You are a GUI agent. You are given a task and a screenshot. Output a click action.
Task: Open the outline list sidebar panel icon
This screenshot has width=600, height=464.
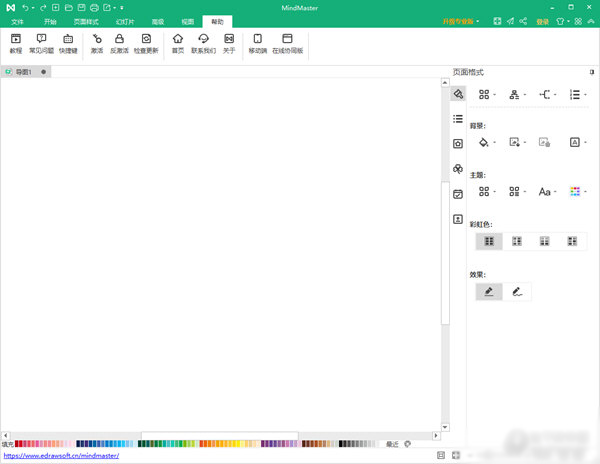click(458, 118)
